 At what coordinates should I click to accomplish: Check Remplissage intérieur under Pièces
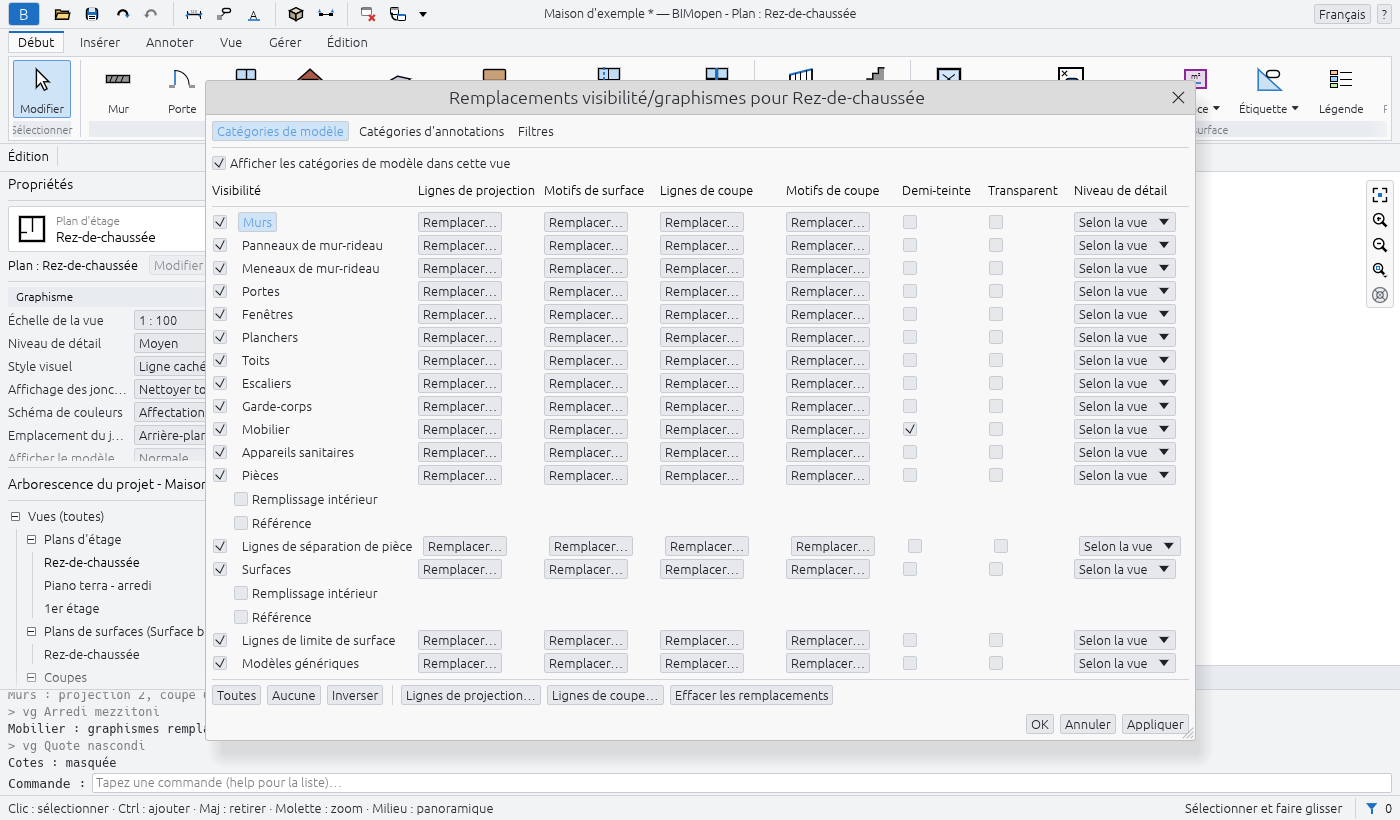click(x=241, y=499)
